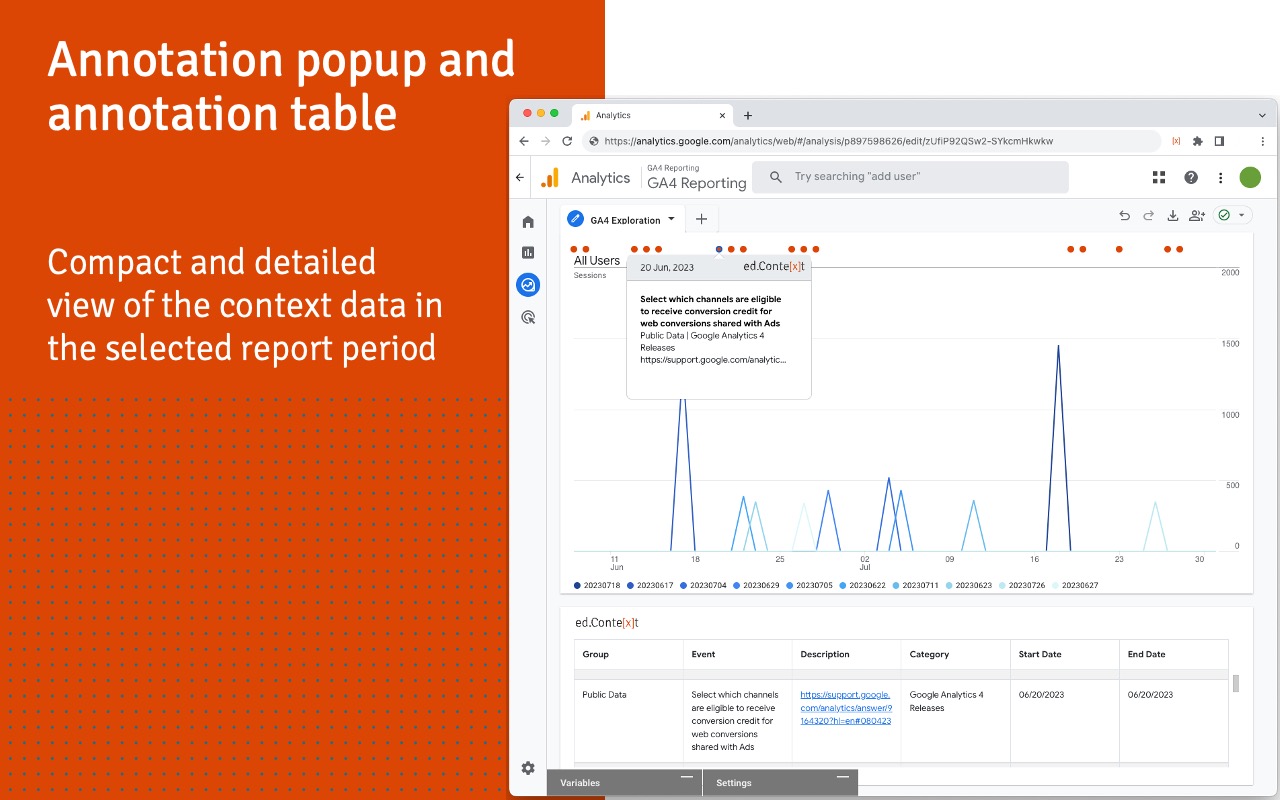The height and width of the screenshot is (800, 1280).
Task: Expand the GA4 Exploration tab menu
Action: [x=671, y=219]
